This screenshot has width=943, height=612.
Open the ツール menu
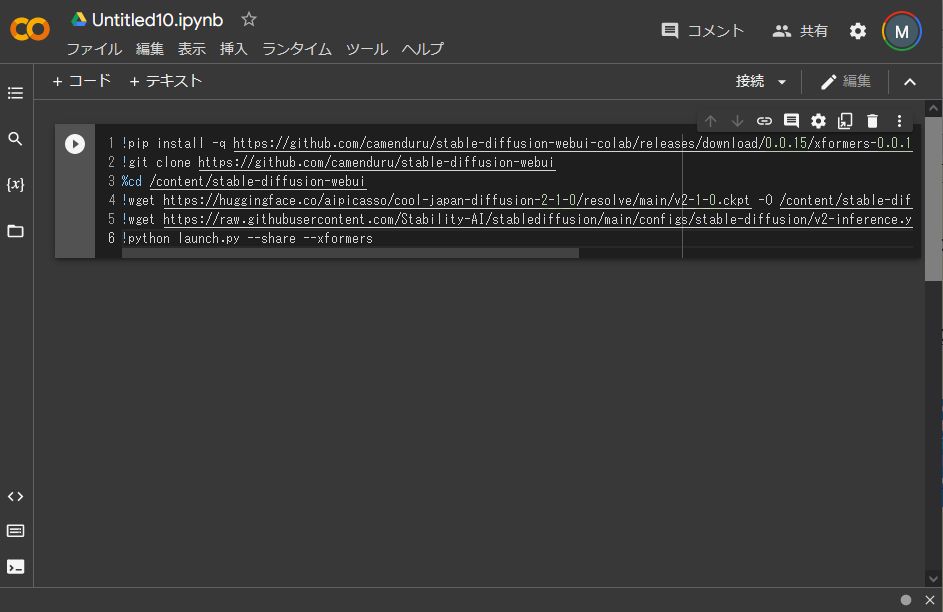tap(366, 49)
